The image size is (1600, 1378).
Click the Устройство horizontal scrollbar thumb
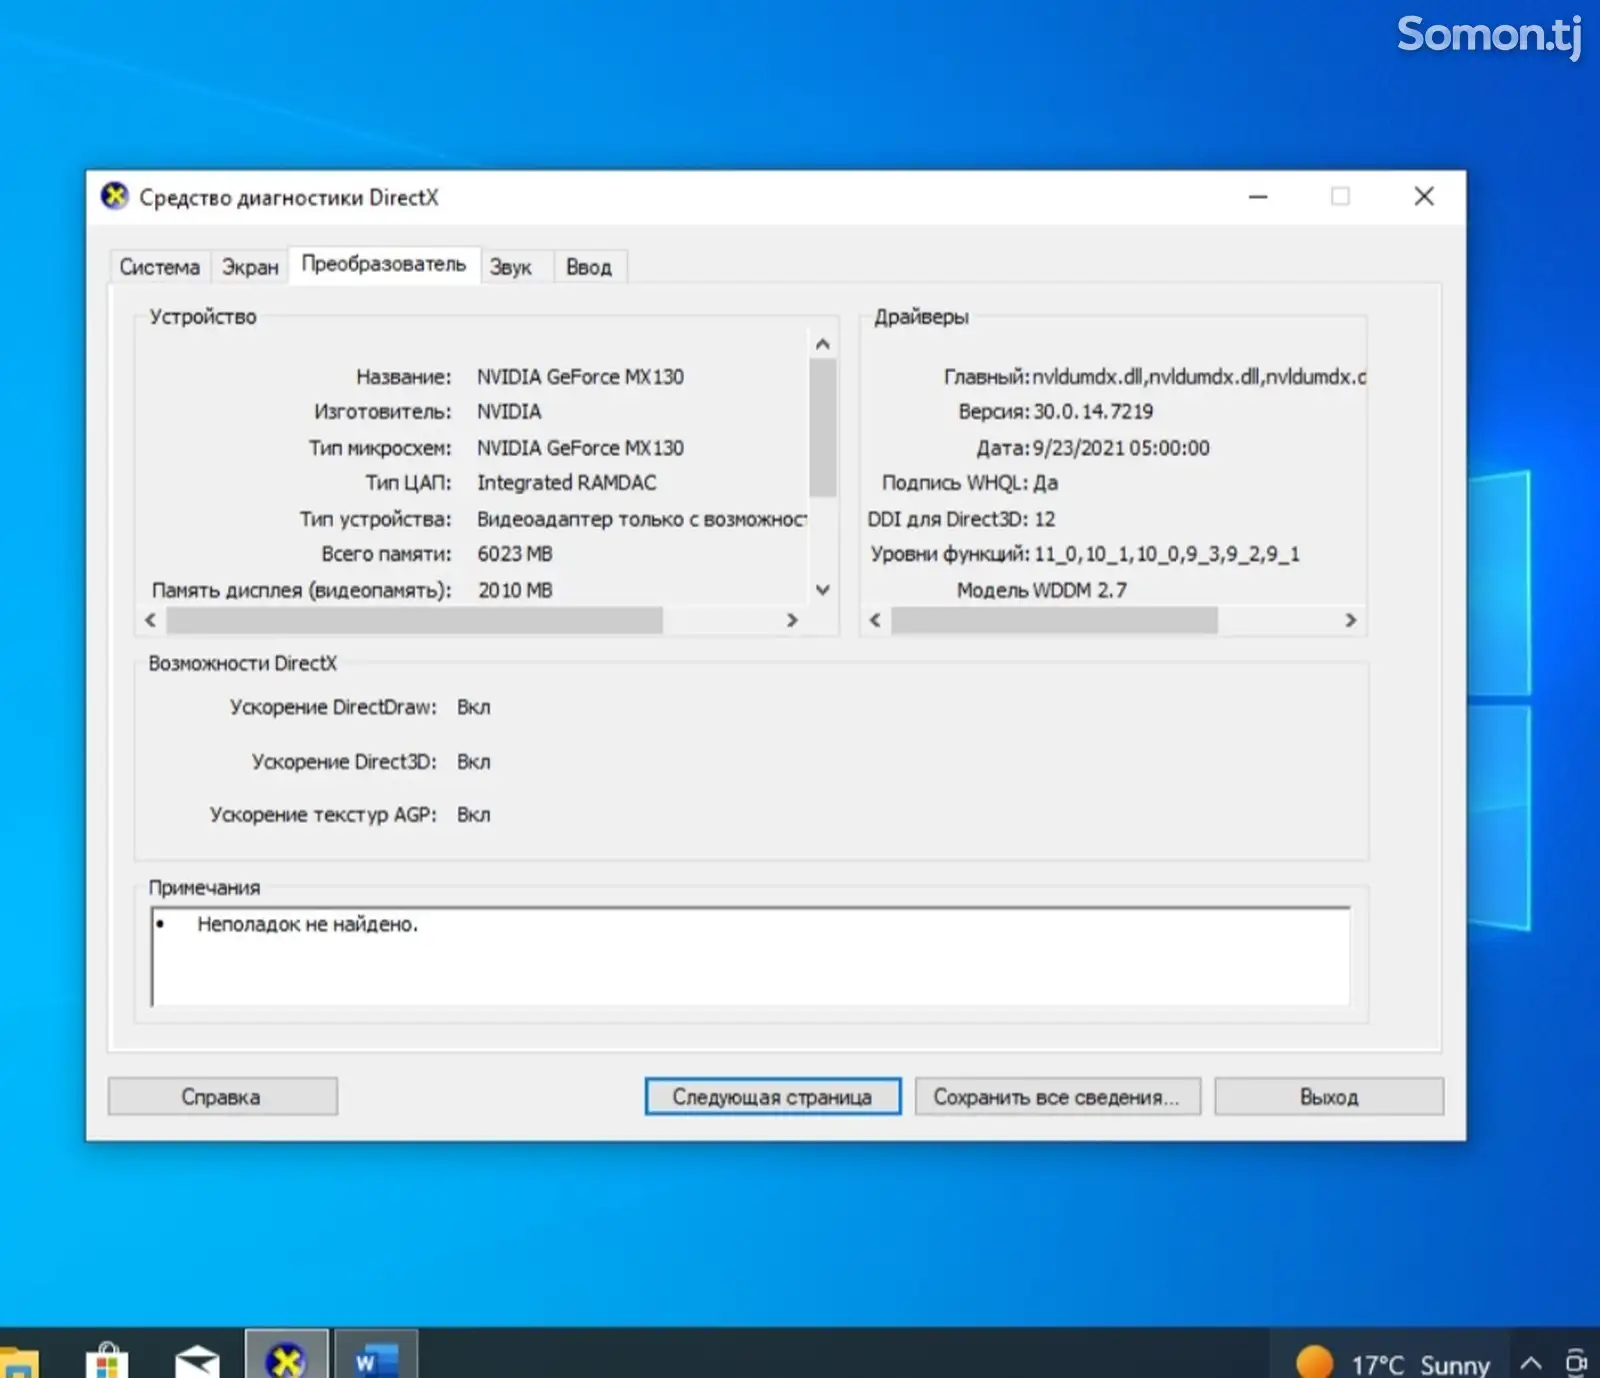pyautogui.click(x=415, y=620)
